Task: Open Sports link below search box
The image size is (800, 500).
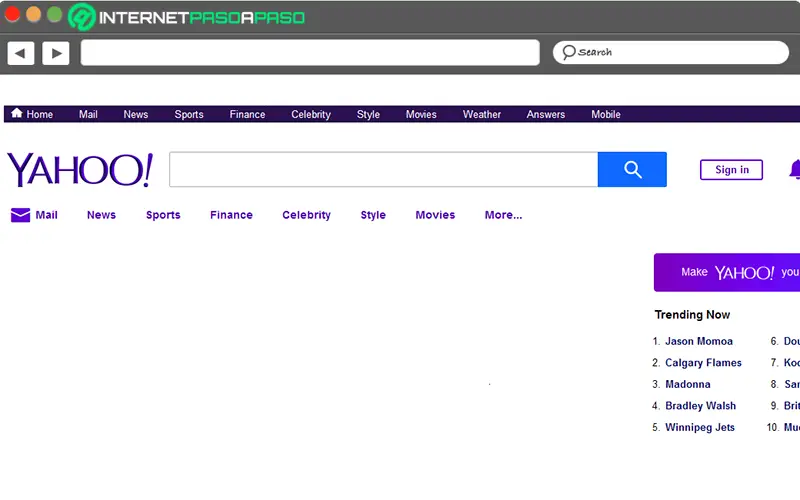Action: click(163, 215)
